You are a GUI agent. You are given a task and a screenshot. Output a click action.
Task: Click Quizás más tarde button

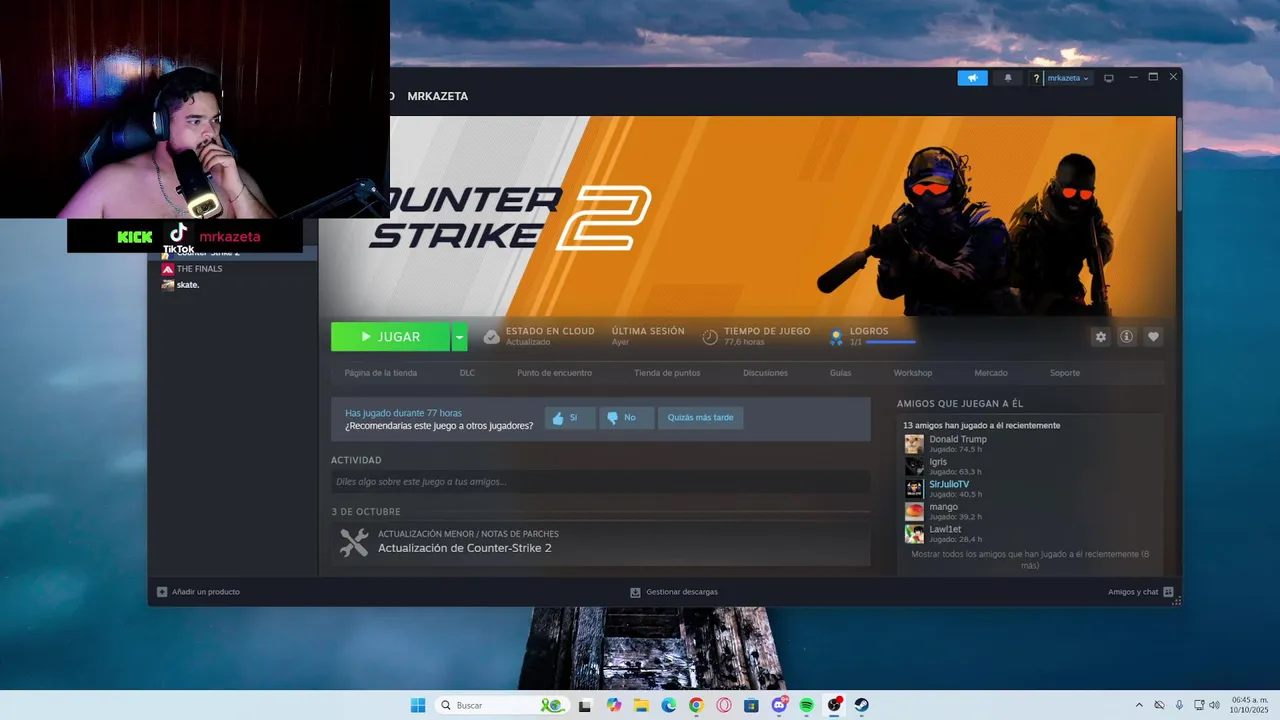(x=700, y=418)
